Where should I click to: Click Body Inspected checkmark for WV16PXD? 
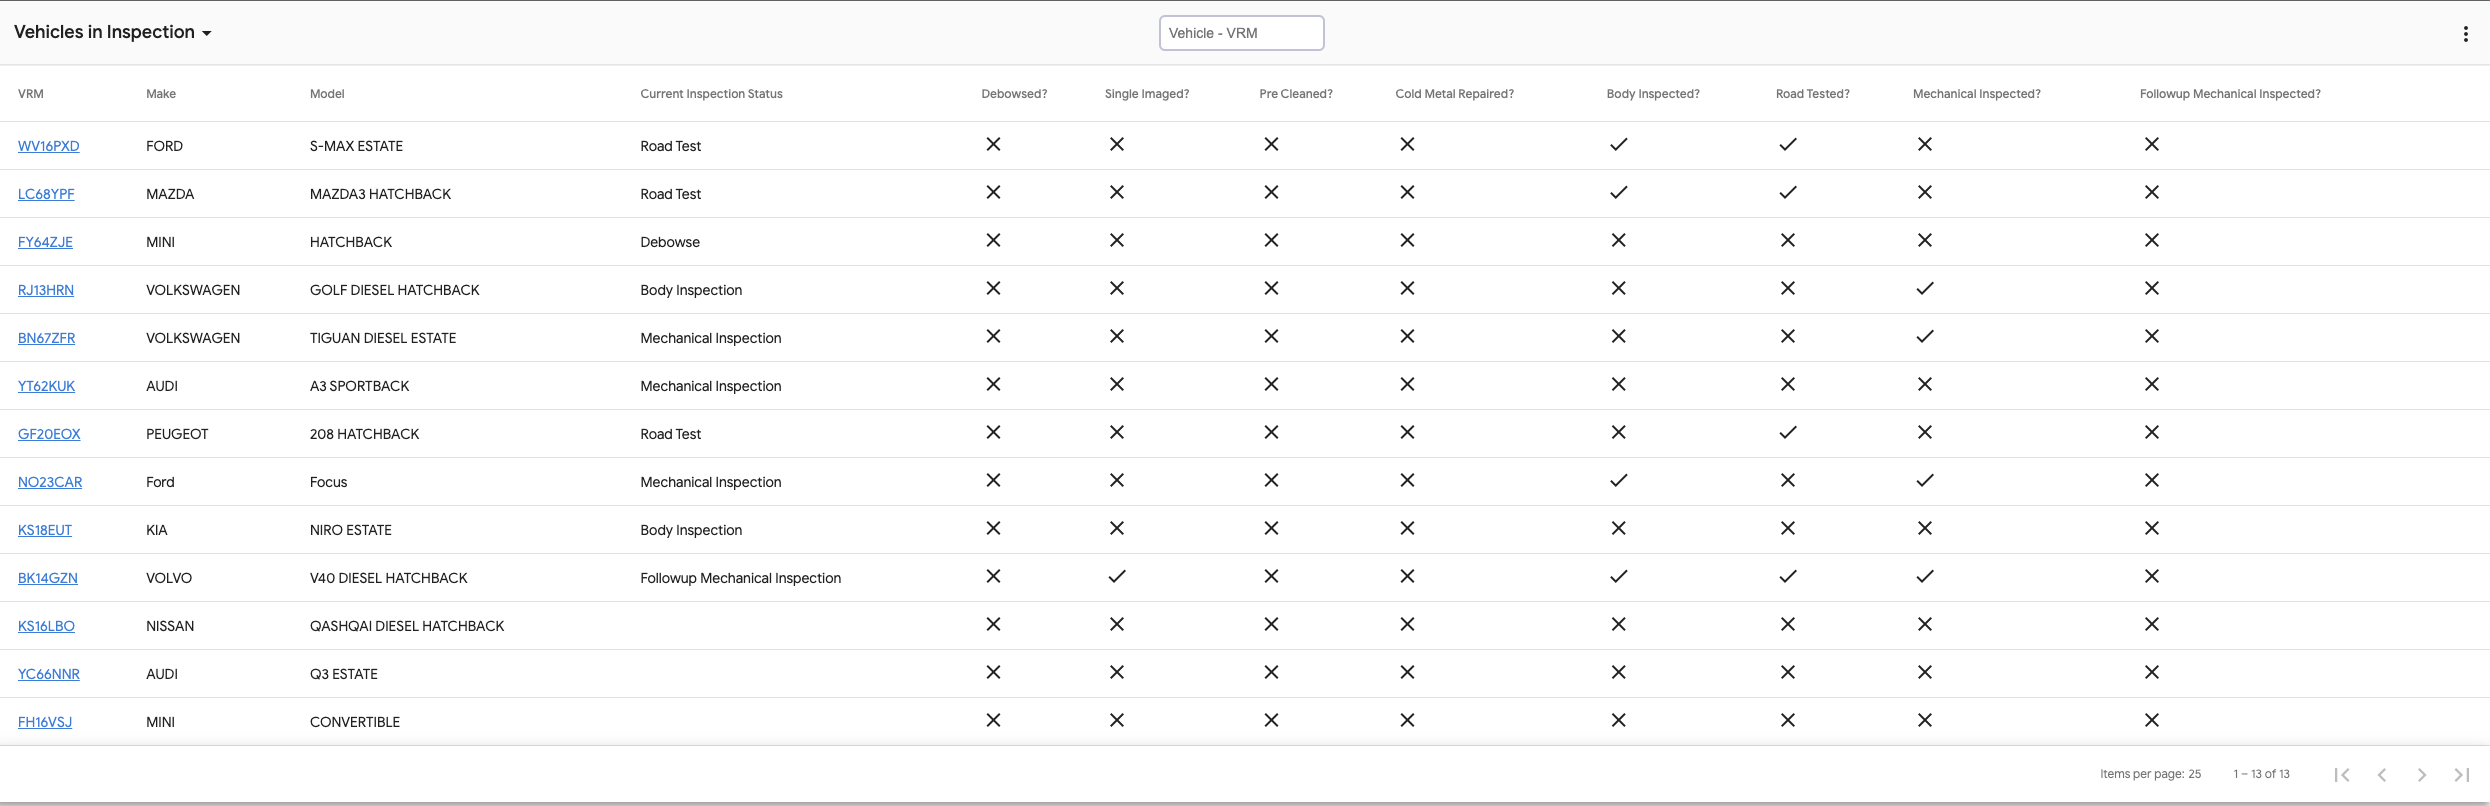tap(1618, 145)
